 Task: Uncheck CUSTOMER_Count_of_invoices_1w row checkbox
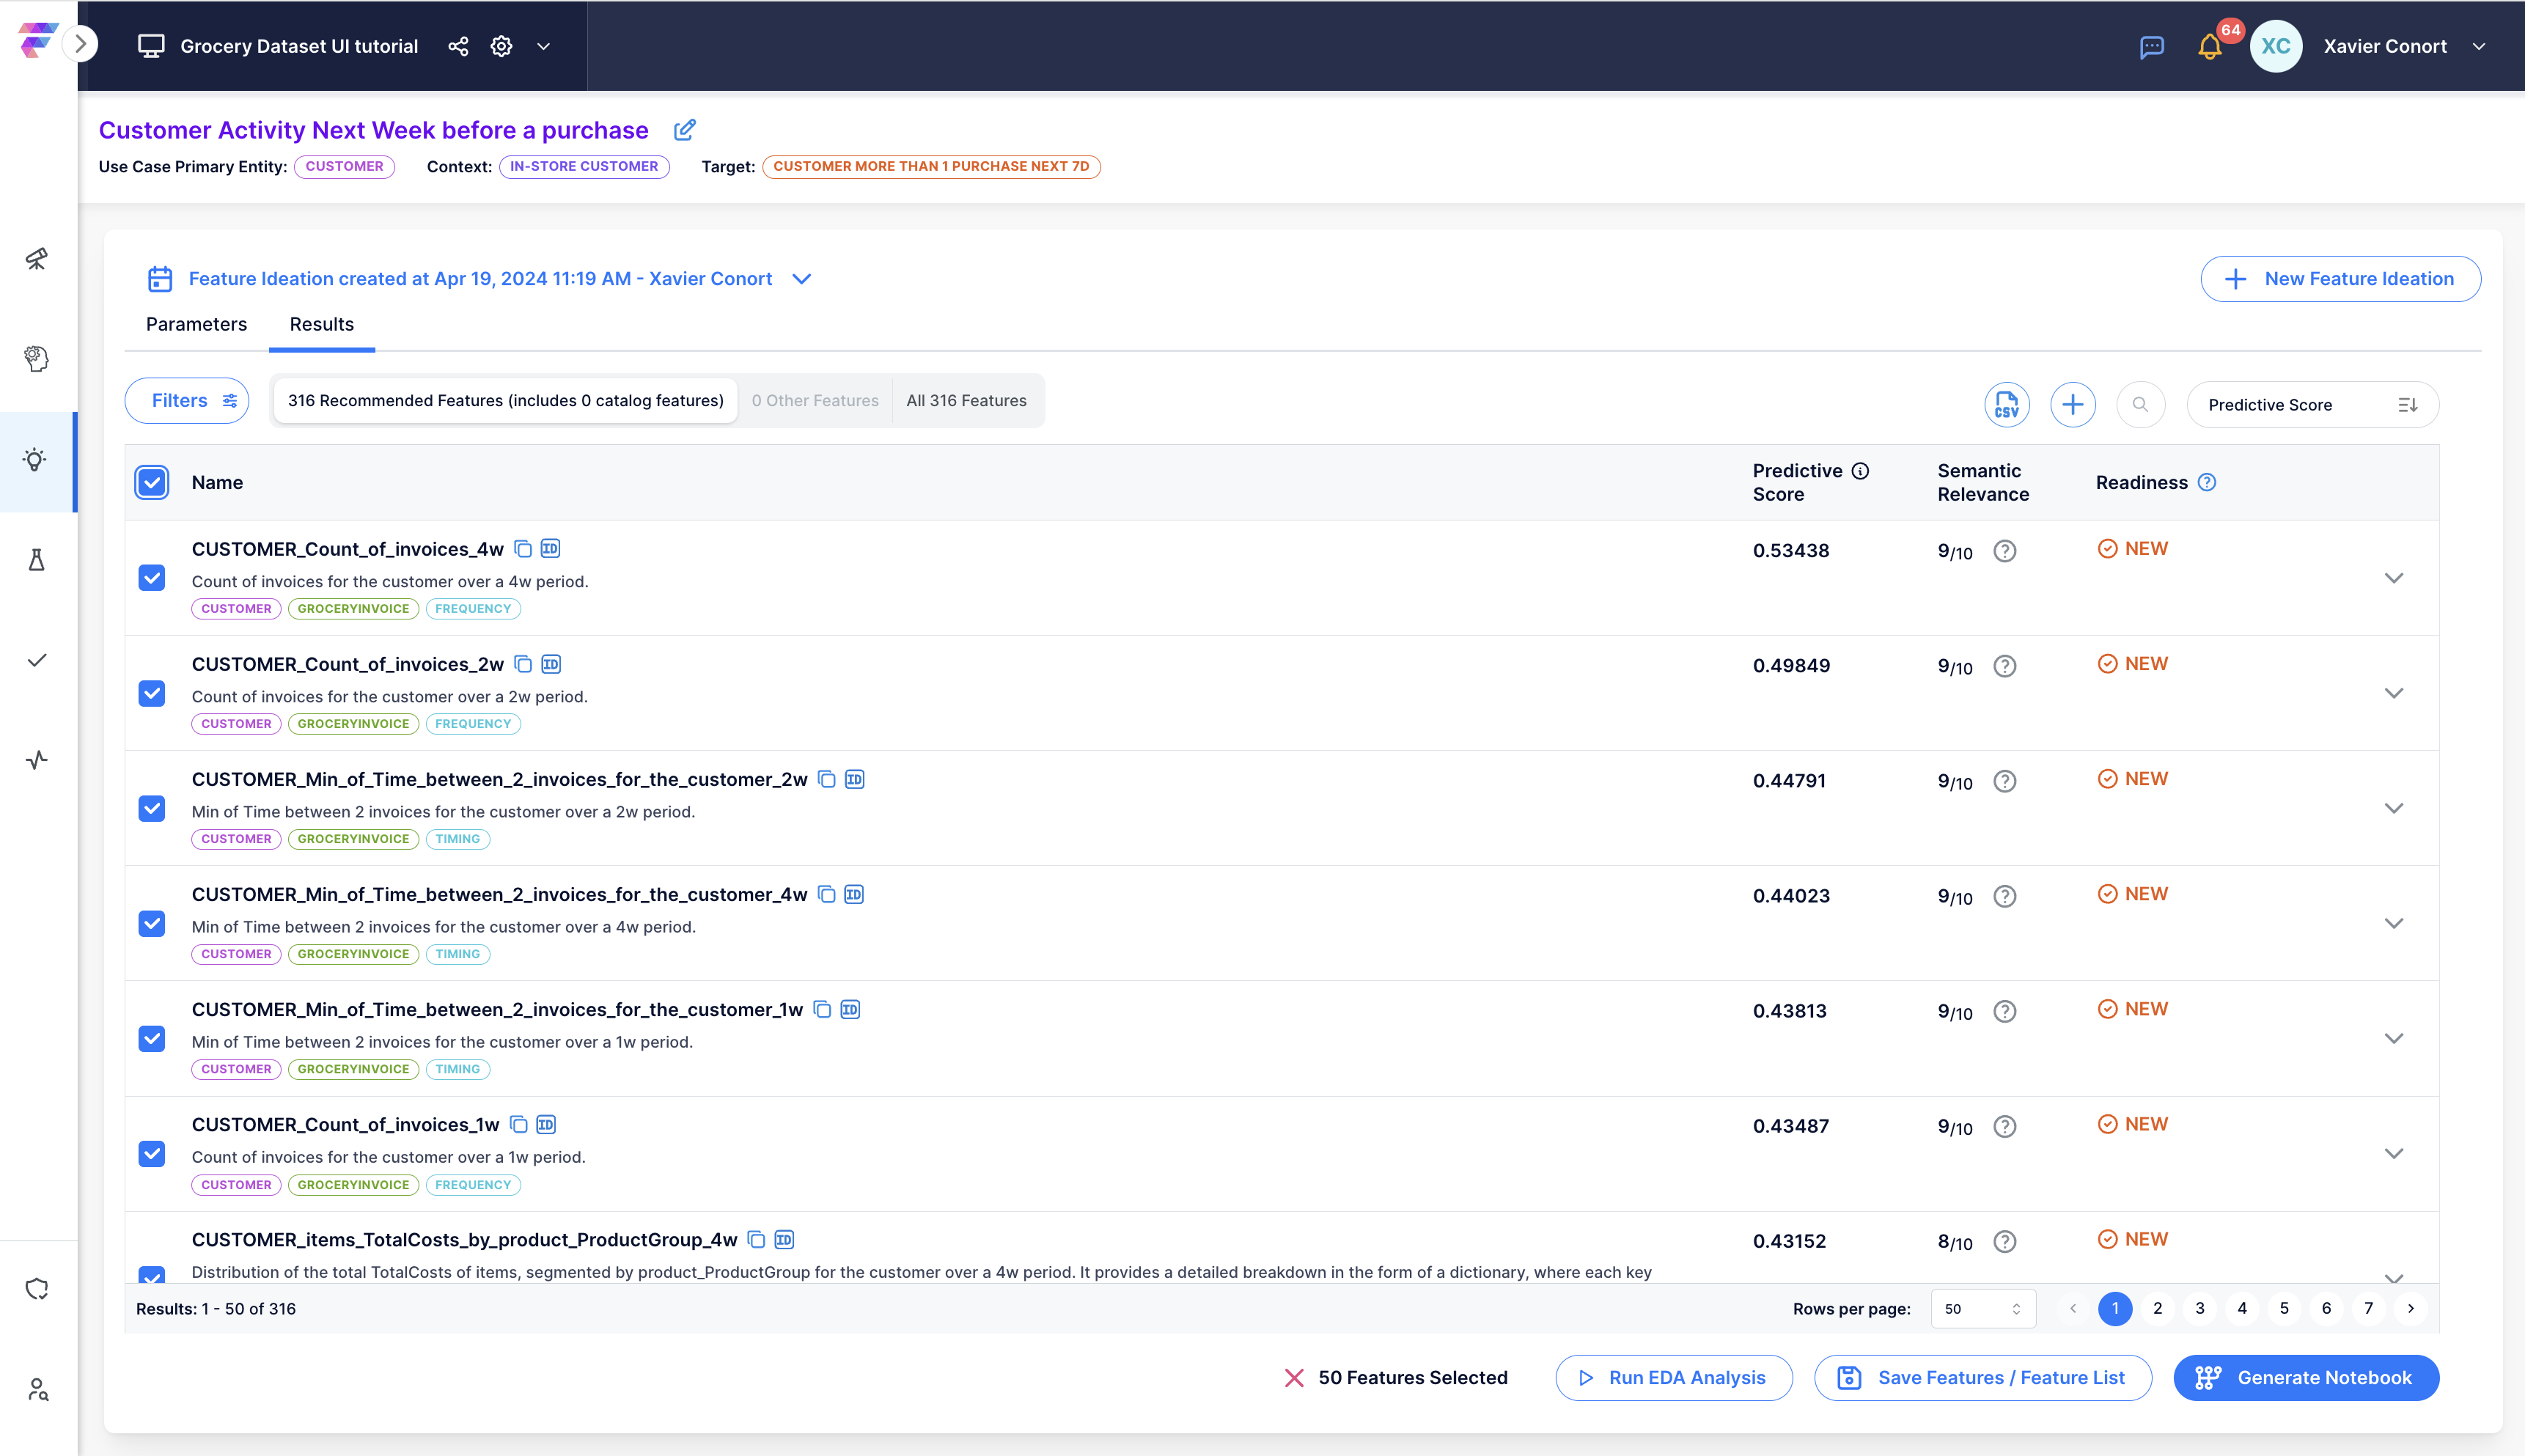(152, 1153)
